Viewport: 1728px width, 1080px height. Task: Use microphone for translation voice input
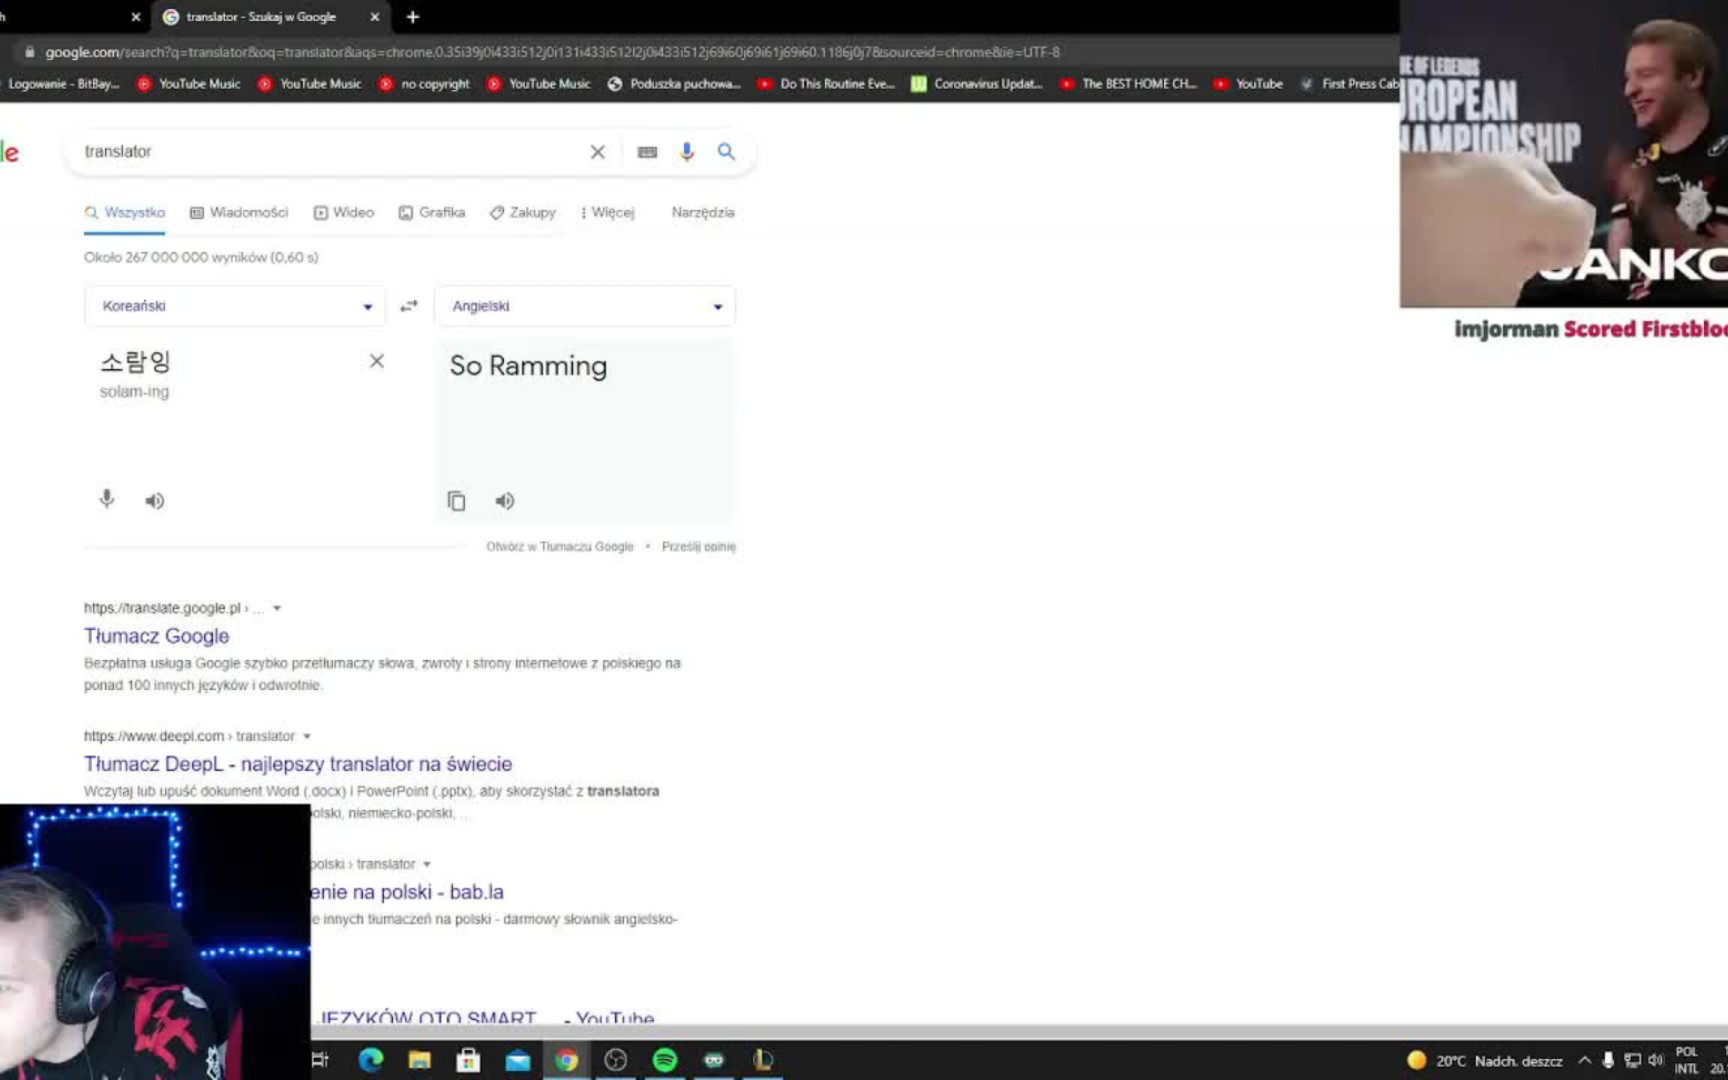point(107,499)
